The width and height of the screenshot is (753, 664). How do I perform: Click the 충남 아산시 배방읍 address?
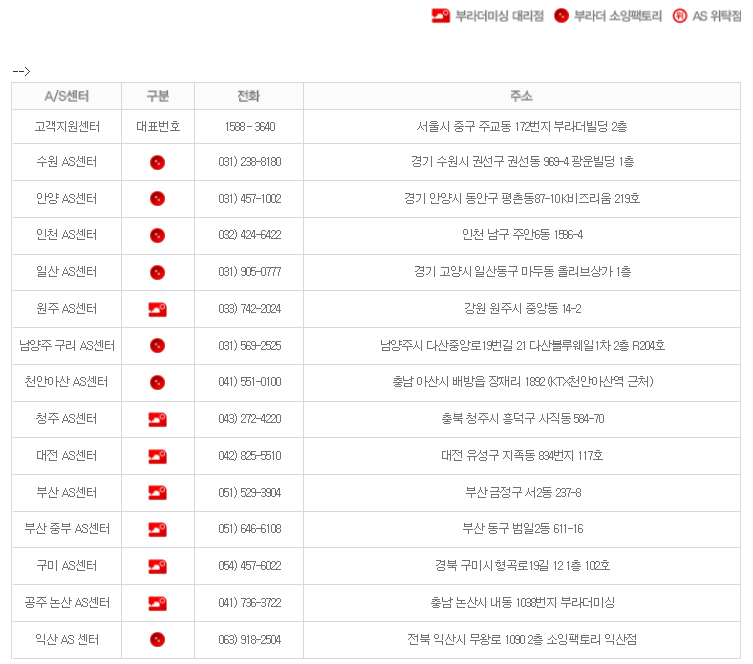pos(522,382)
